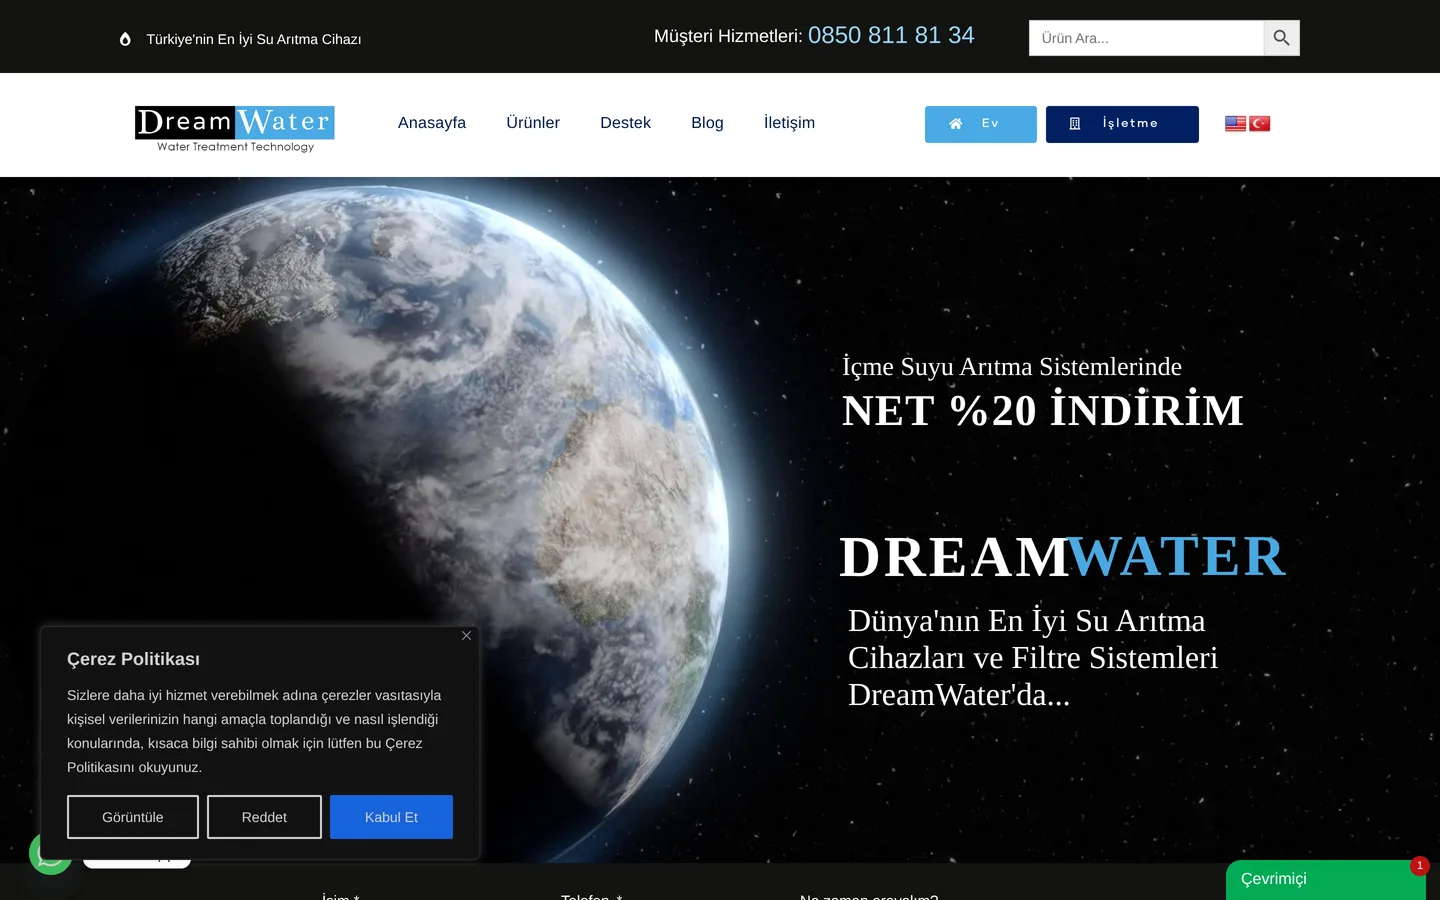Accept cookies with Kabul Et
Viewport: 1440px width, 900px height.
391,817
